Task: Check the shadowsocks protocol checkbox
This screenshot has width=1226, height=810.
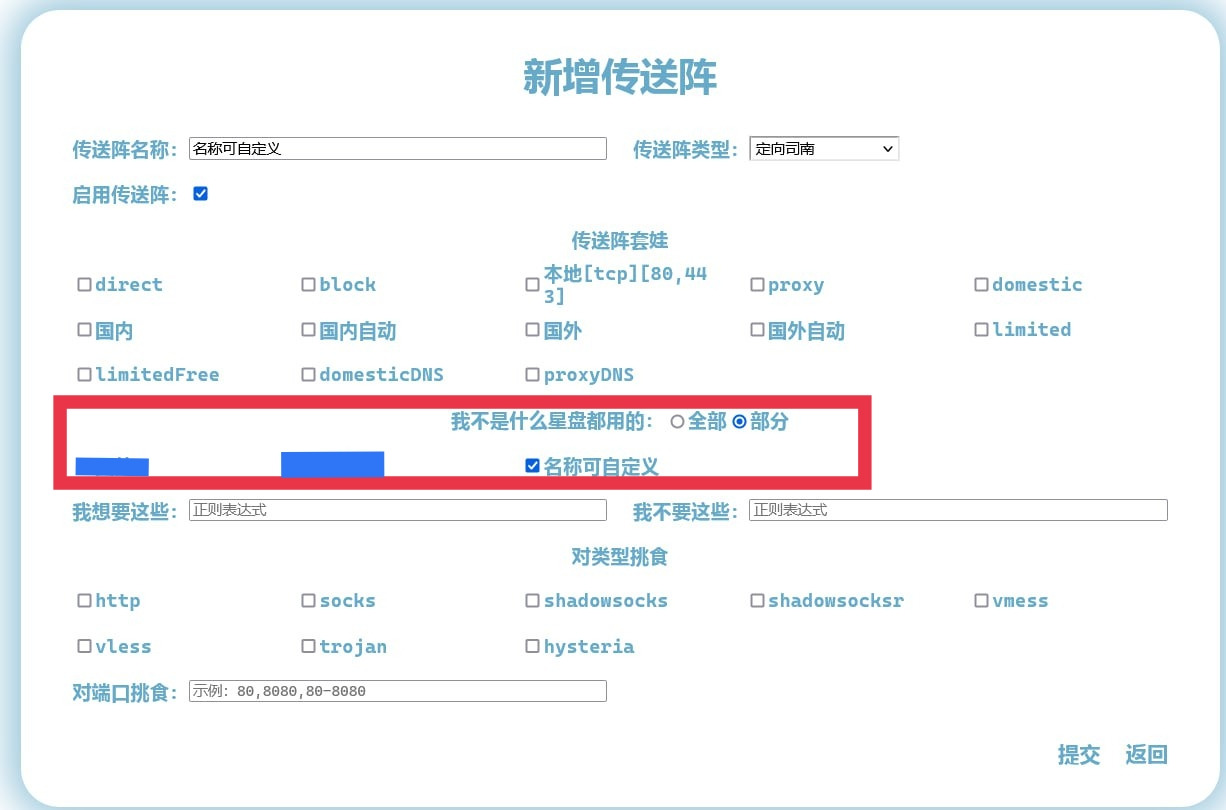Action: coord(533,601)
